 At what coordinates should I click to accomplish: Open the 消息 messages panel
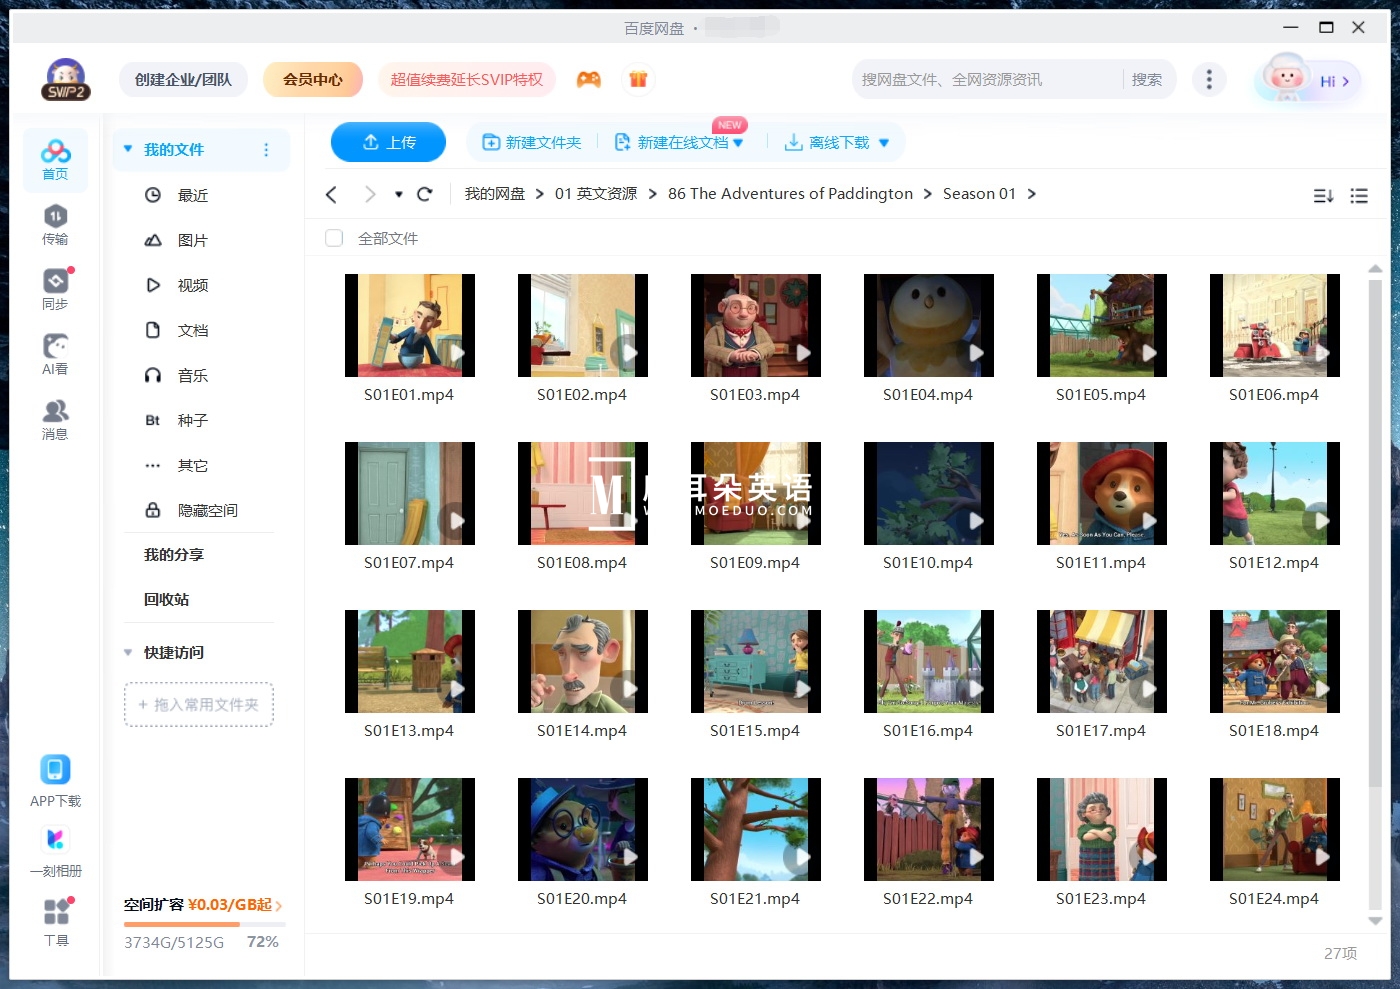pos(55,418)
